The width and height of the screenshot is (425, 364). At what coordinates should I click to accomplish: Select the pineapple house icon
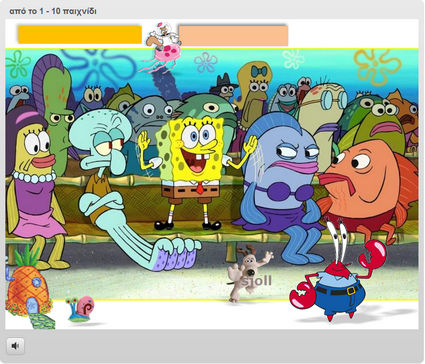click(x=28, y=287)
